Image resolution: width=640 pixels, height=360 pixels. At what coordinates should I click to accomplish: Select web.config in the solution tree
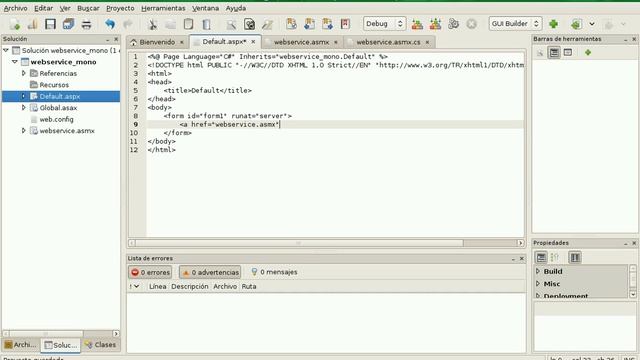click(x=56, y=119)
